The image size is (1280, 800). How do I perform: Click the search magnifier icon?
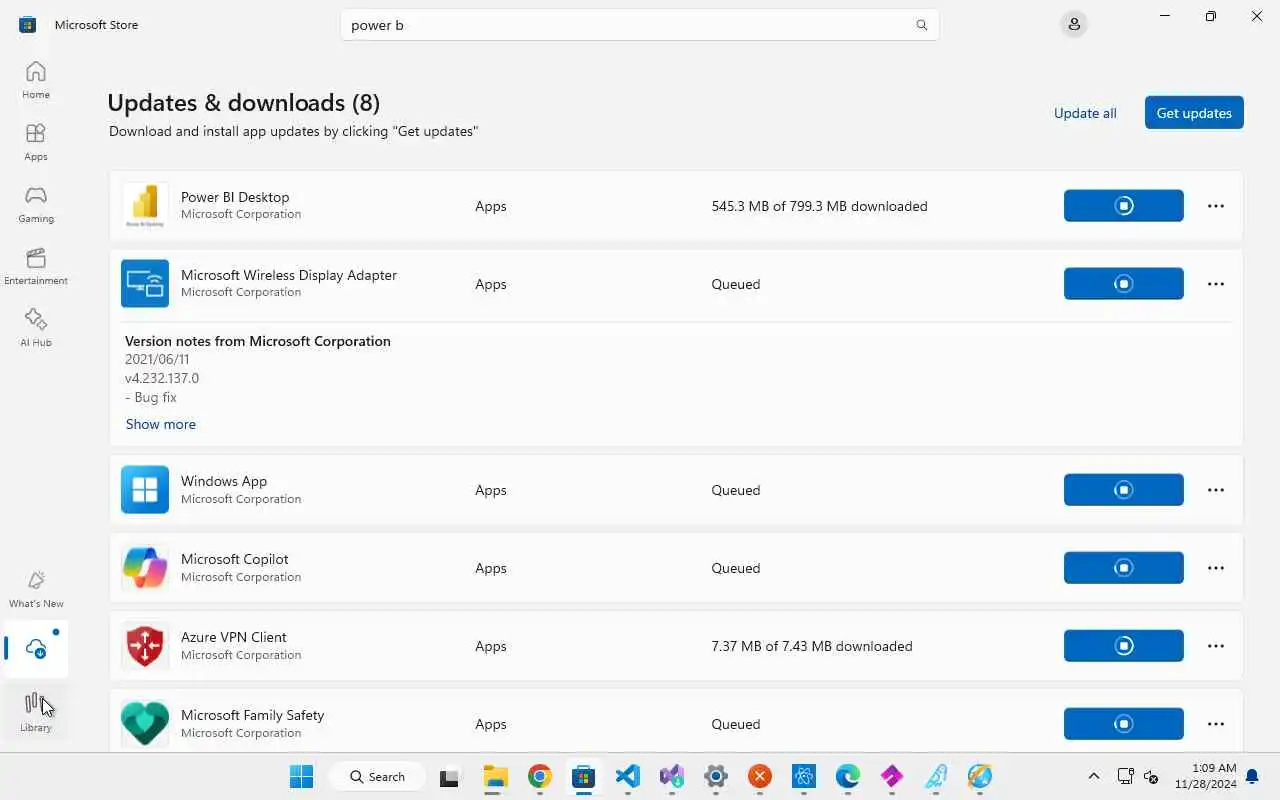pos(922,25)
